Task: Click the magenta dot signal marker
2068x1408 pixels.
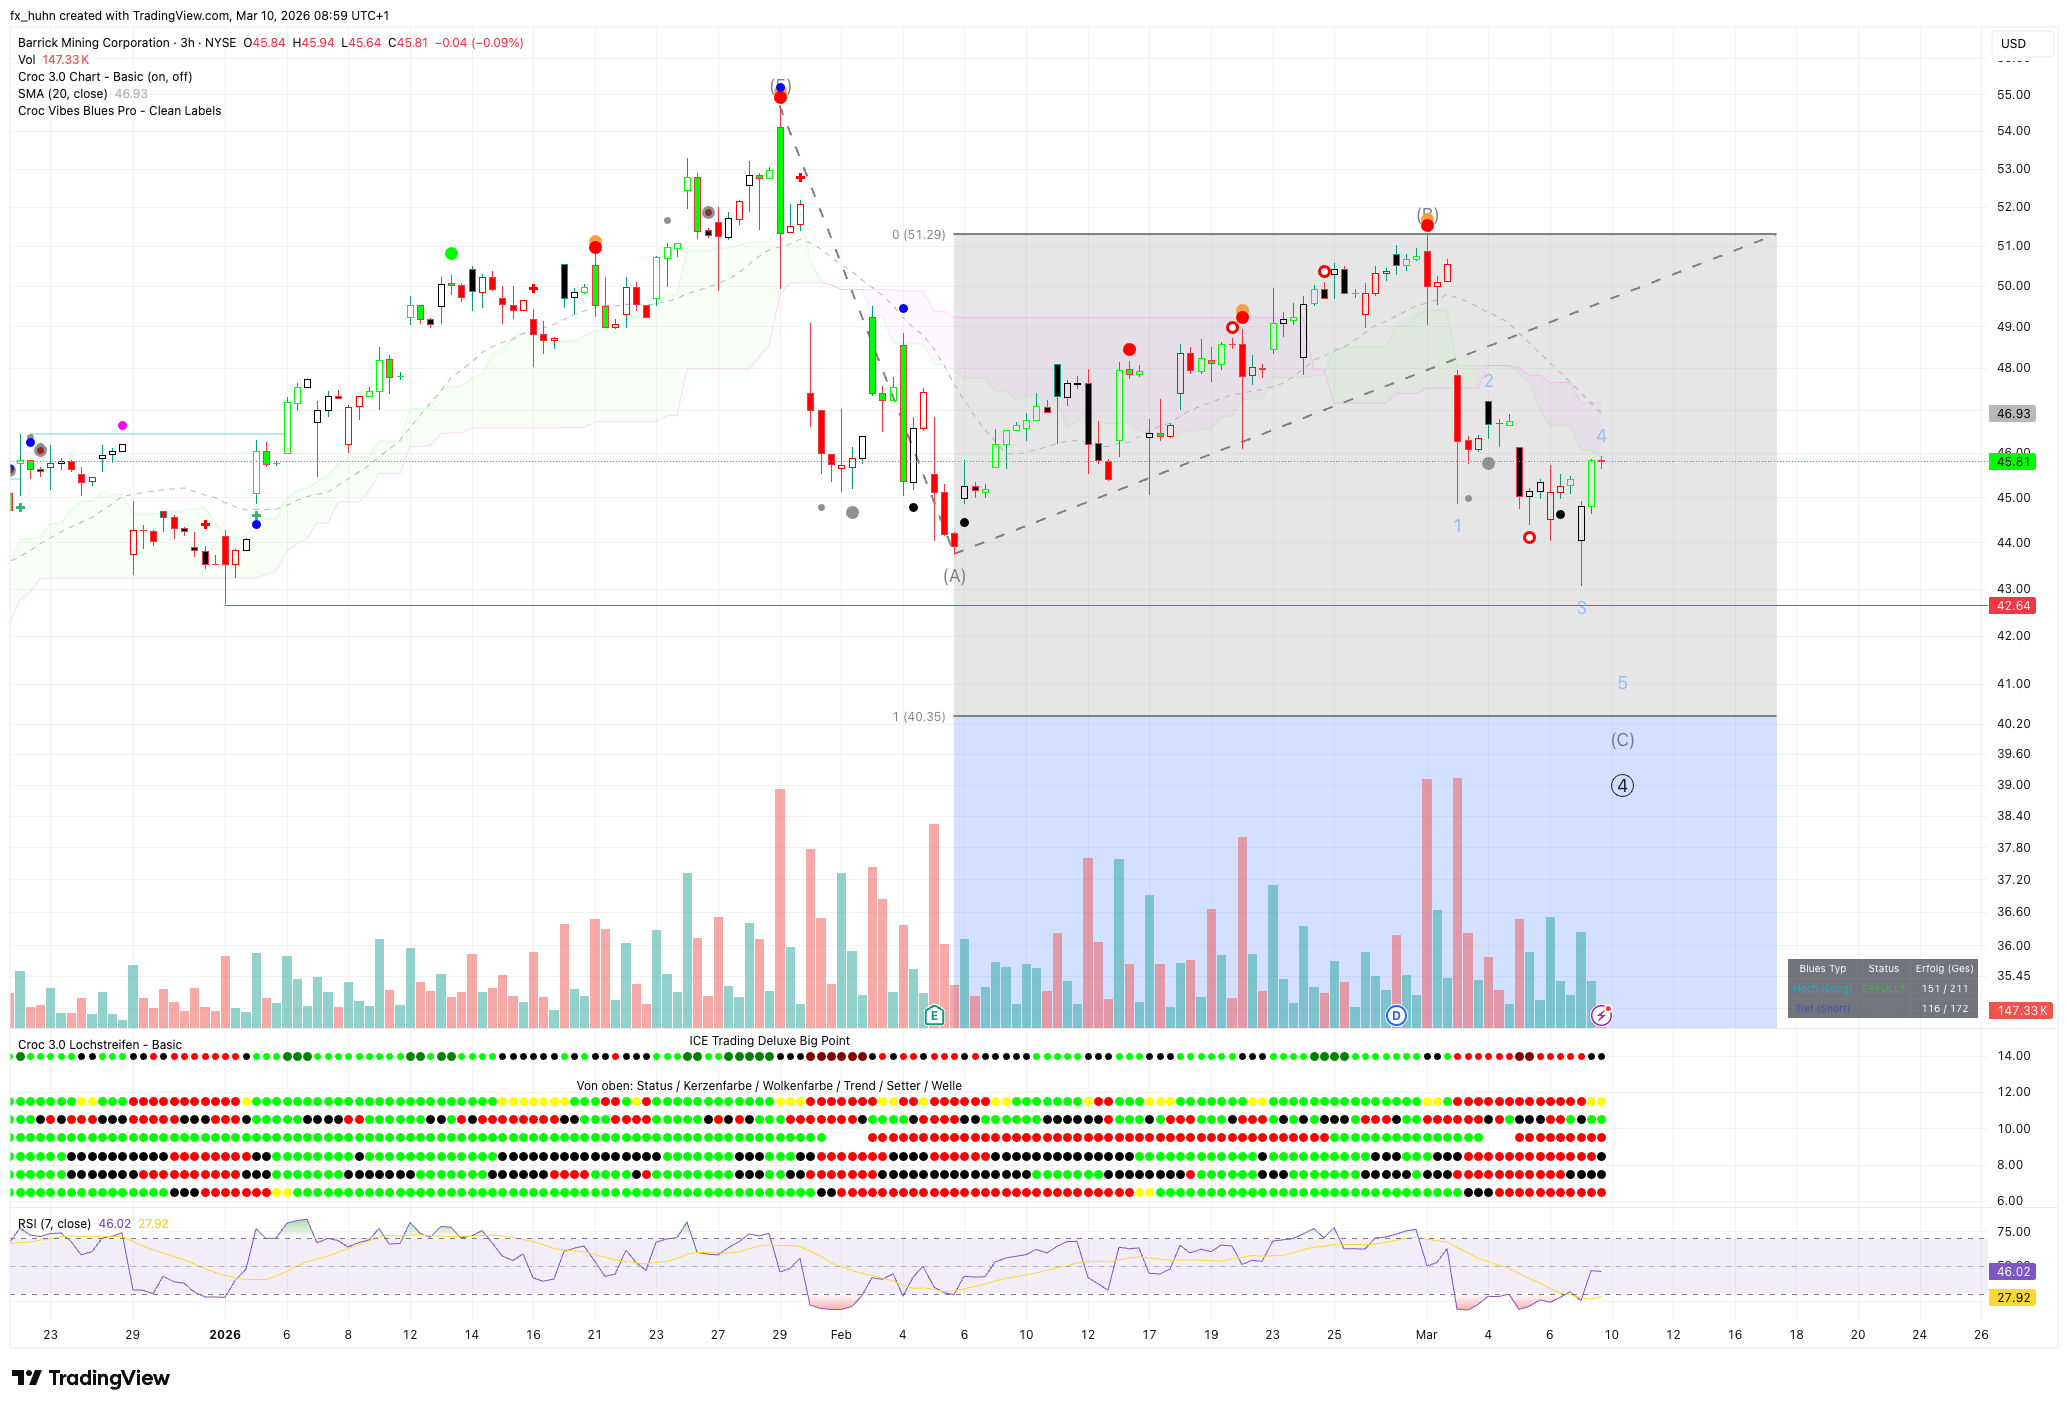Action: 122,426
